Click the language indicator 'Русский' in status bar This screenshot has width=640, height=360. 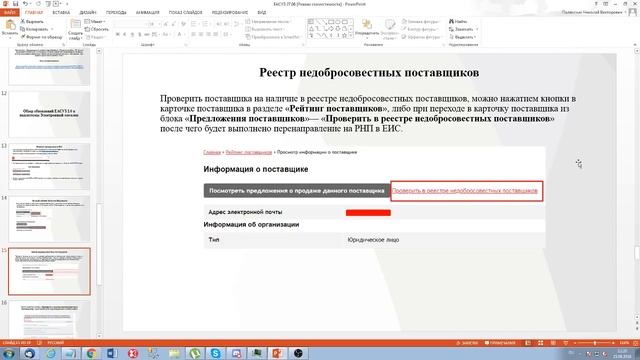click(56, 343)
